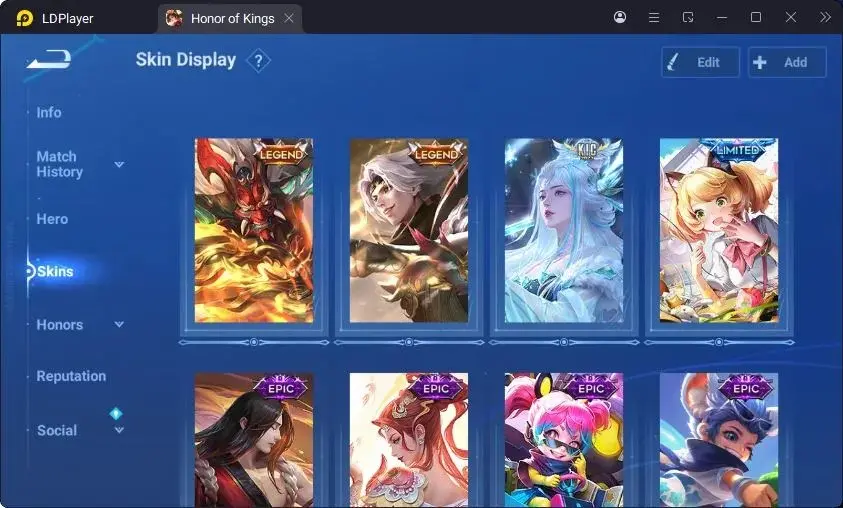The height and width of the screenshot is (508, 843).
Task: Click the Limited badge on cat-girl card
Action: click(x=738, y=150)
